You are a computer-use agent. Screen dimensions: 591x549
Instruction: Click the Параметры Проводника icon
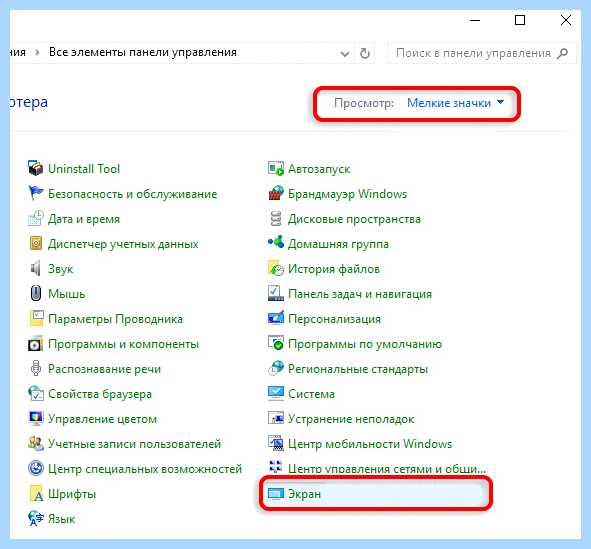coord(36,318)
